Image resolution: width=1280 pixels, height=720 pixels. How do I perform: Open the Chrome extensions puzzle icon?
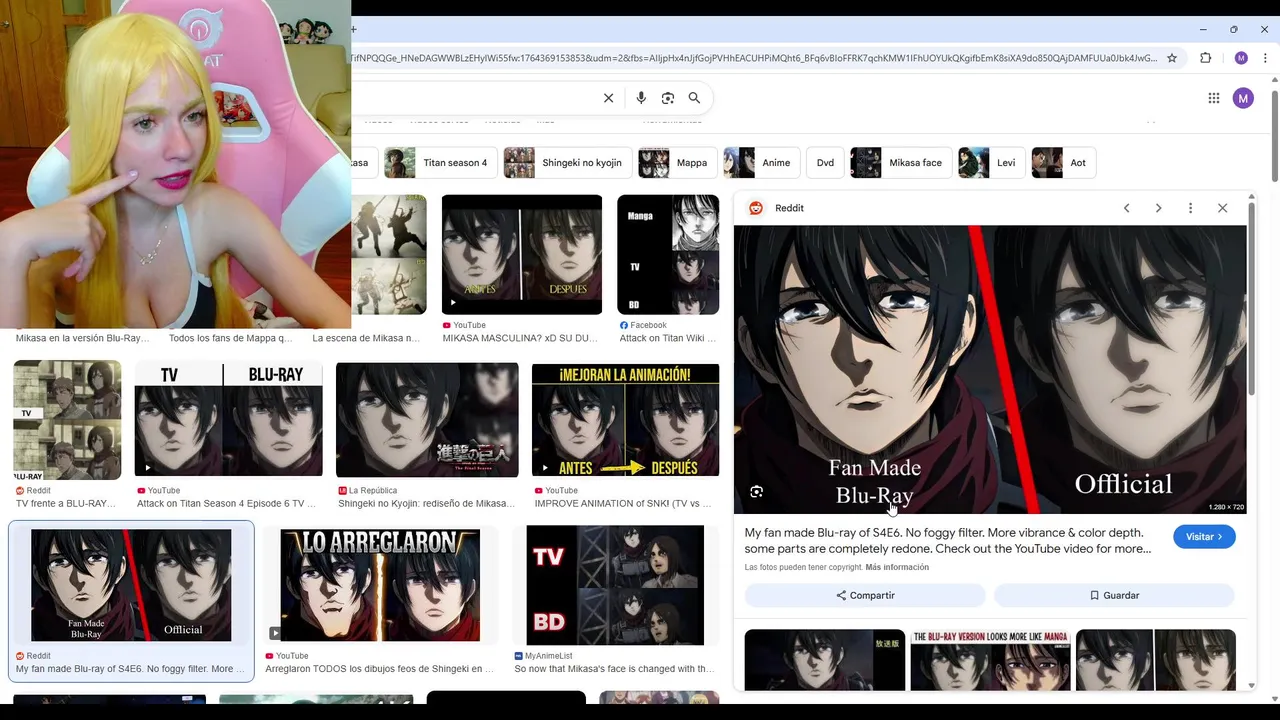click(x=1205, y=58)
